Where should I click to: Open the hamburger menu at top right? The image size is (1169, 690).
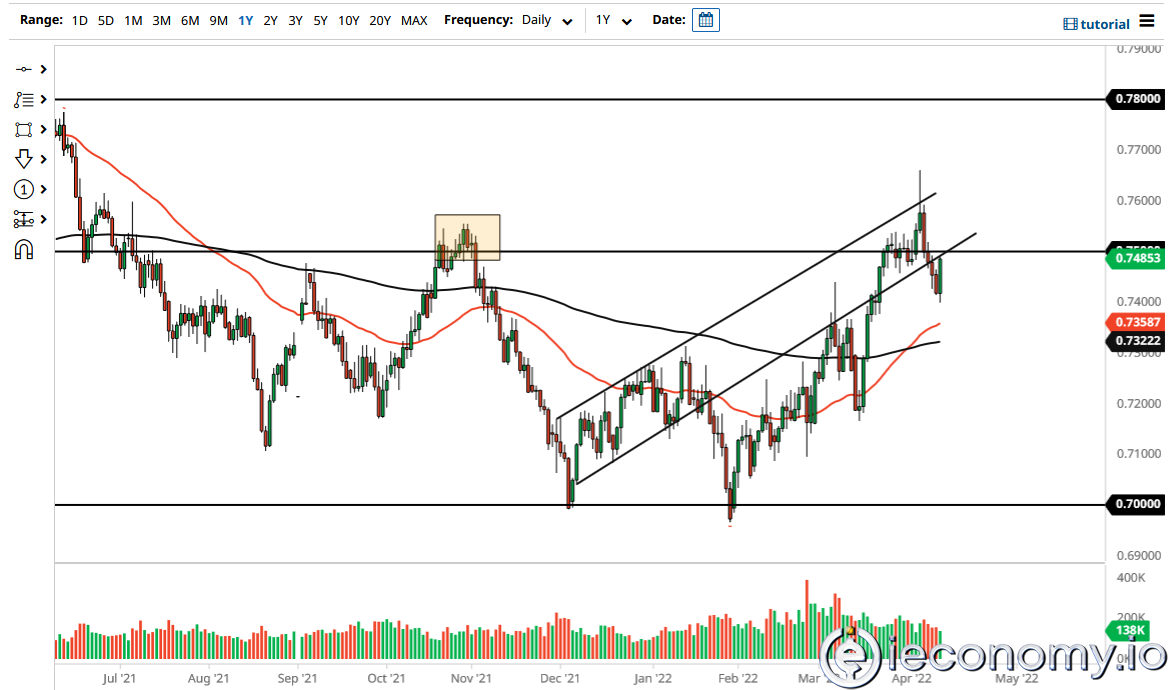tap(1146, 19)
